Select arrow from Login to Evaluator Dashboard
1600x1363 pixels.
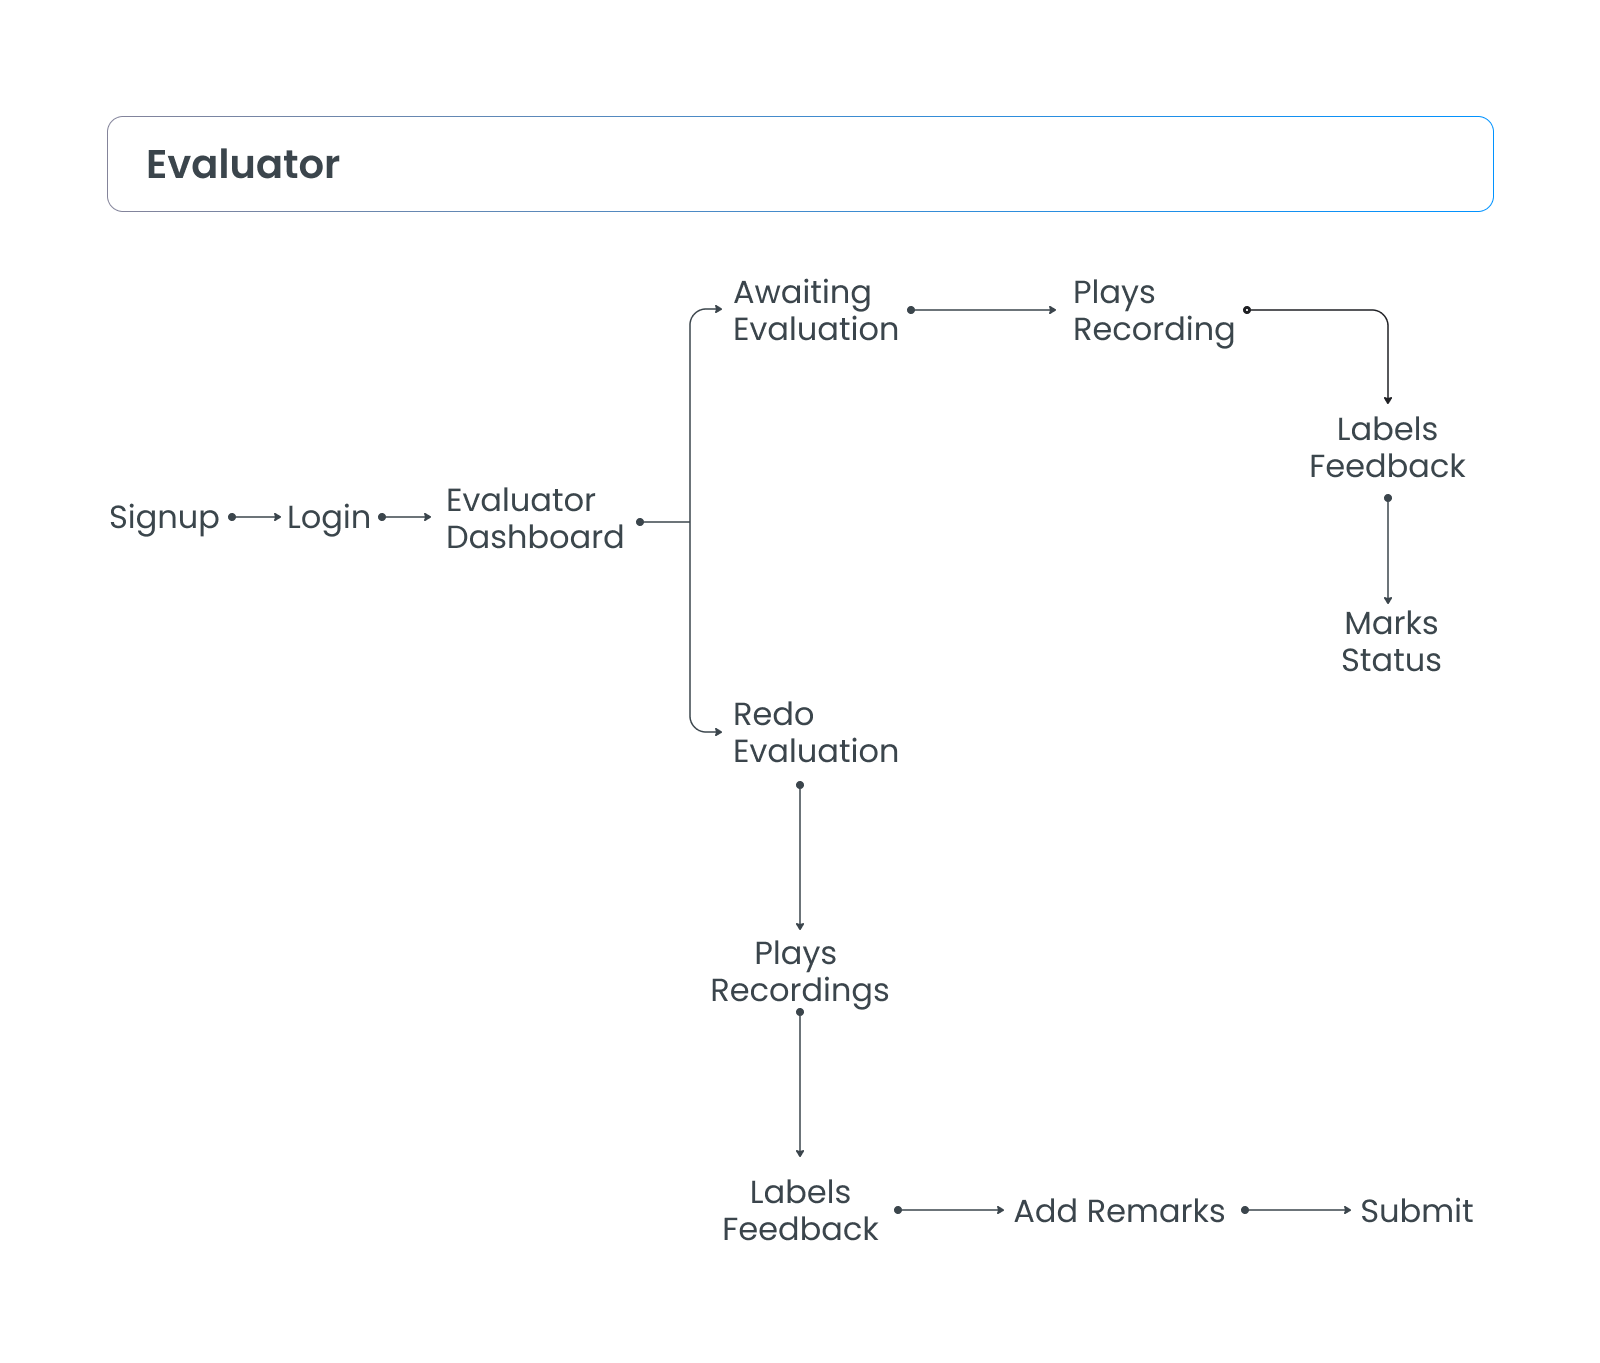coord(406,517)
